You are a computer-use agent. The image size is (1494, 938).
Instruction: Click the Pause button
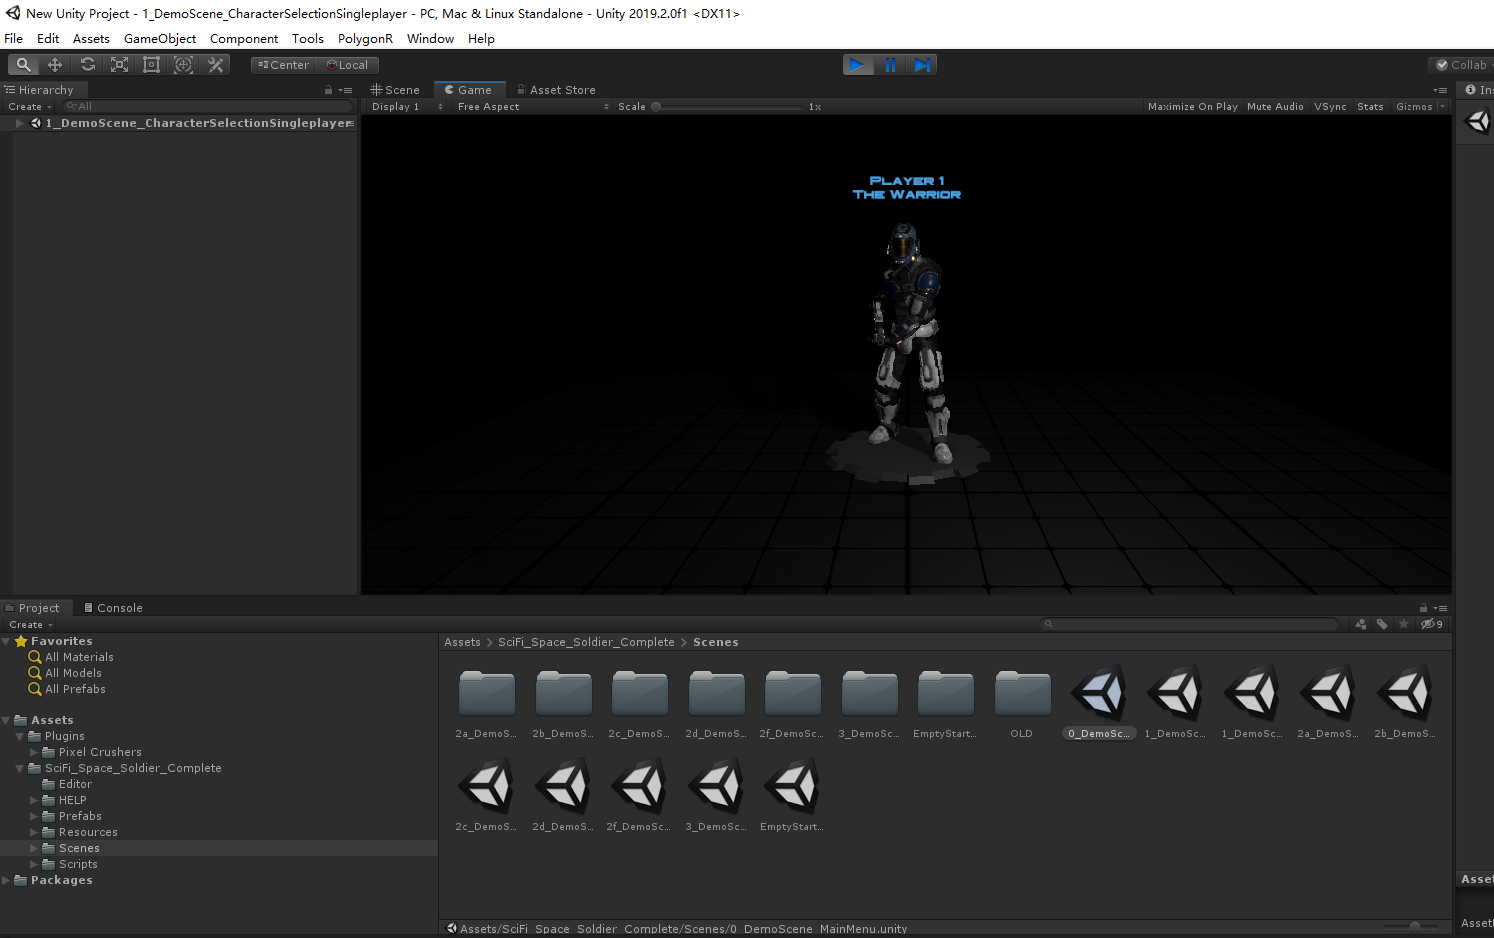pos(889,64)
